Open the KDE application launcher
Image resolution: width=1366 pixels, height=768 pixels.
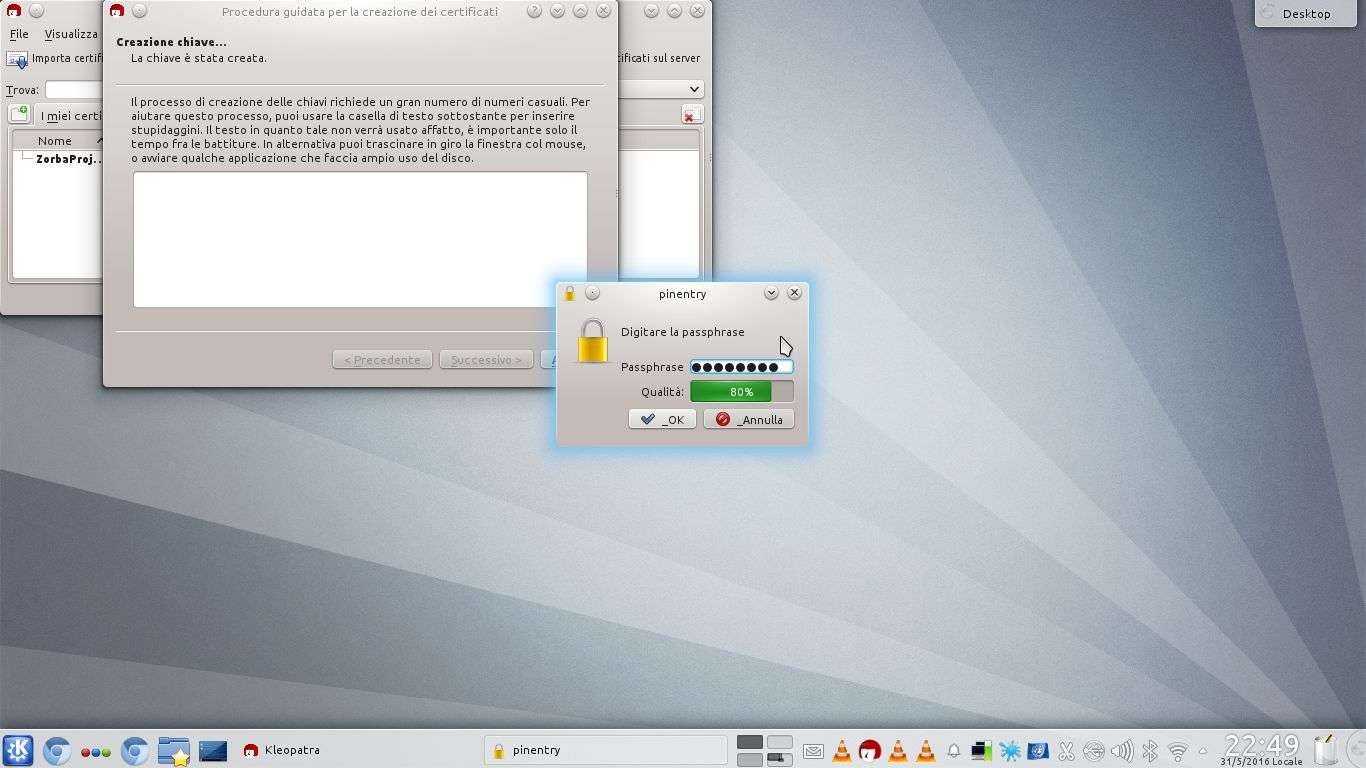pos(18,750)
